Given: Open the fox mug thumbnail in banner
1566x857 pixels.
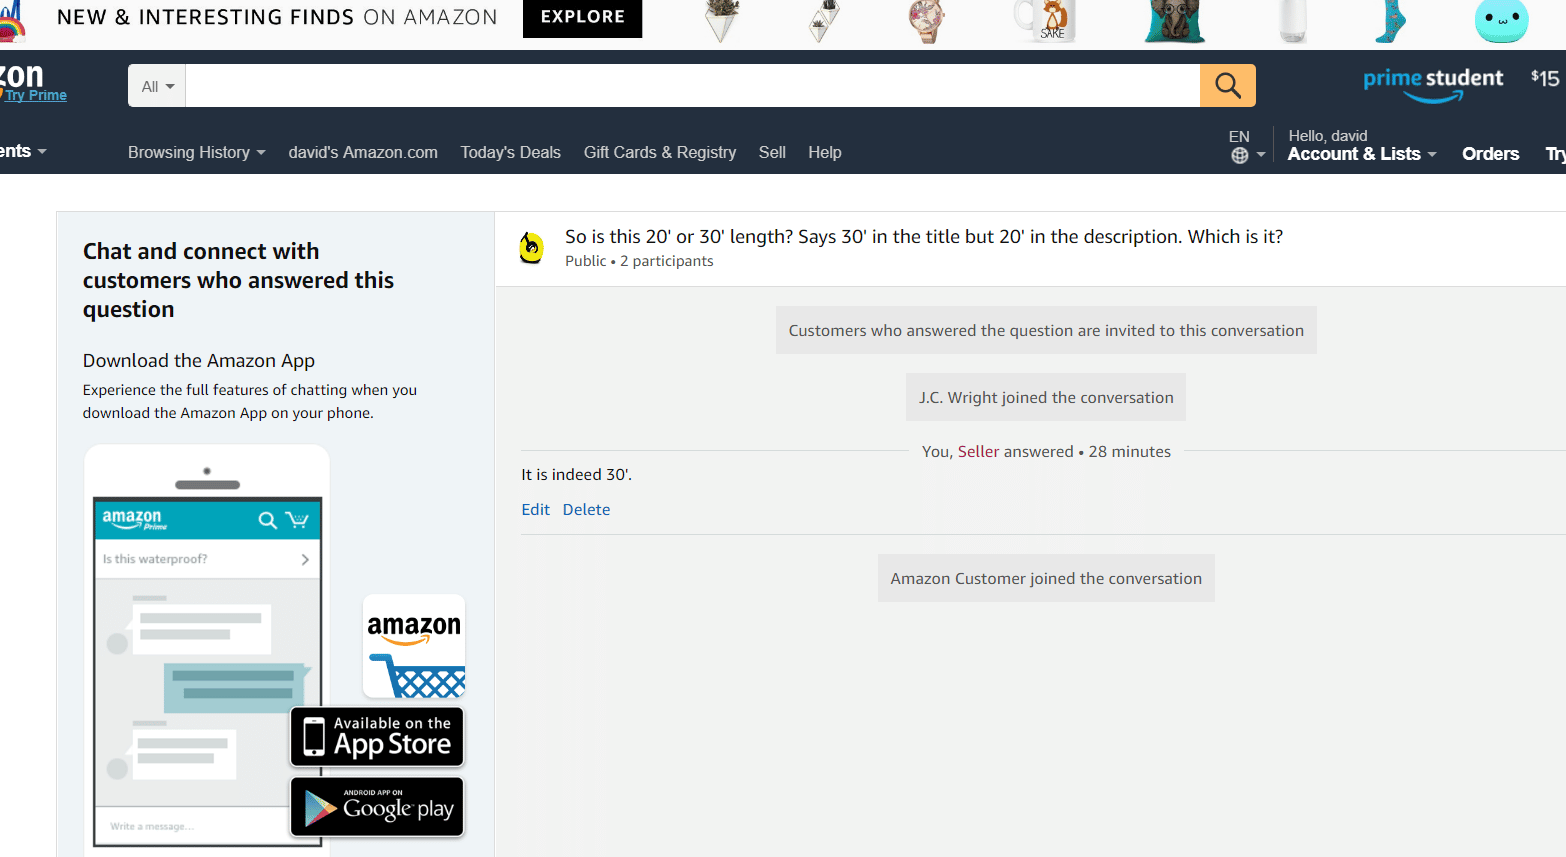Looking at the screenshot, I should 1047,20.
